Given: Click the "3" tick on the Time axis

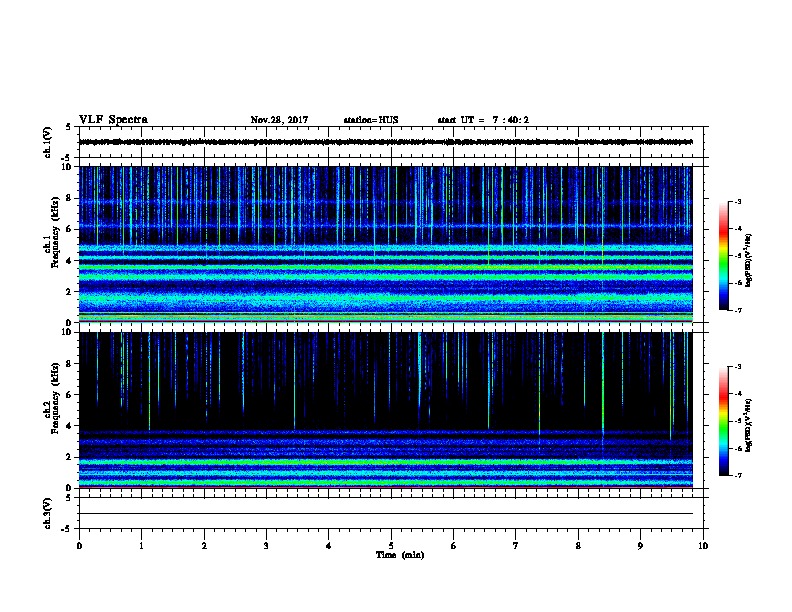Looking at the screenshot, I should pos(266,546).
